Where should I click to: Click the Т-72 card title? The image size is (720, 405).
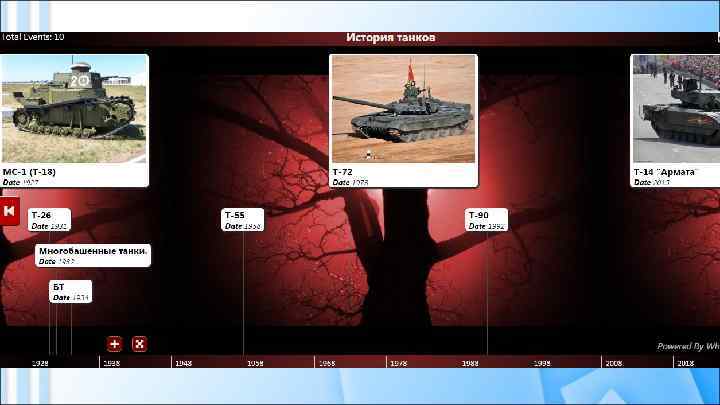tap(343, 172)
